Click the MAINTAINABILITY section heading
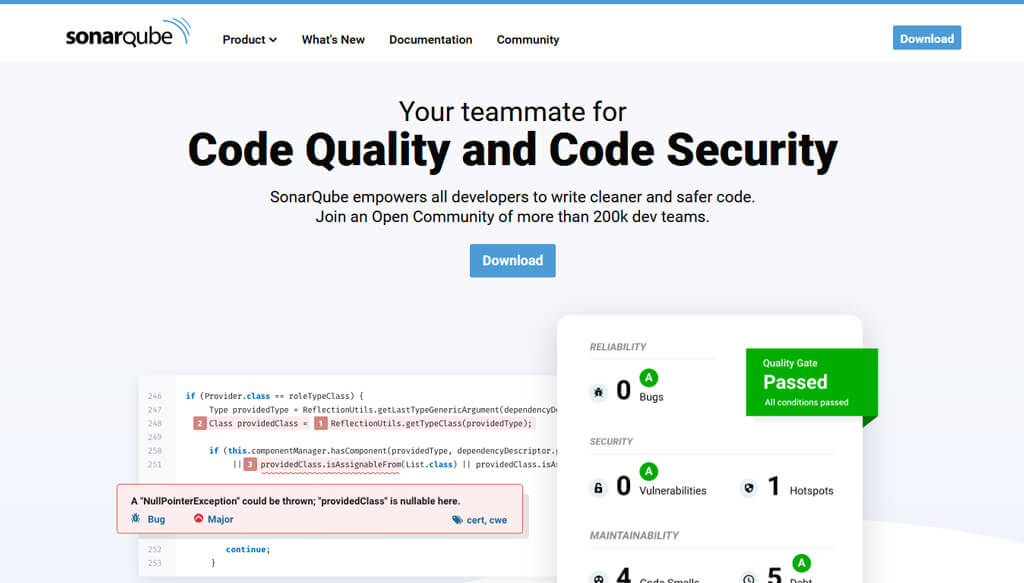This screenshot has height=583, width=1024. 634,535
